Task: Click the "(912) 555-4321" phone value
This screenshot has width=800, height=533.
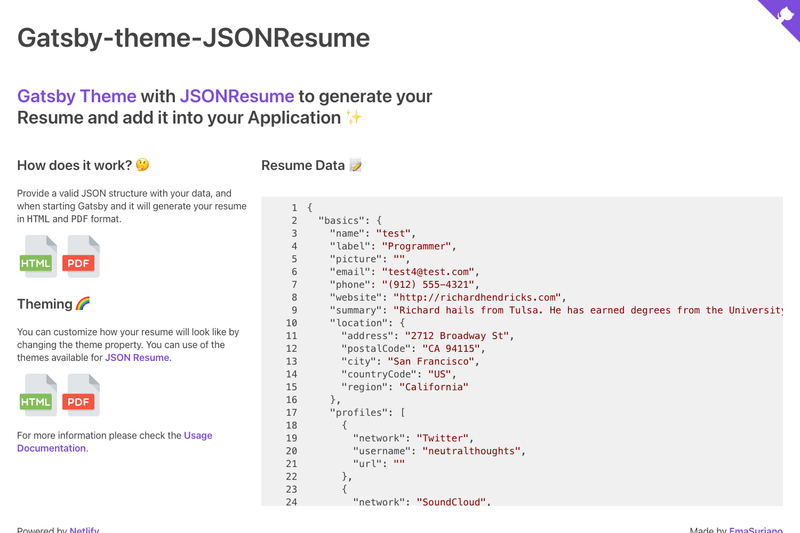Action: [428, 284]
